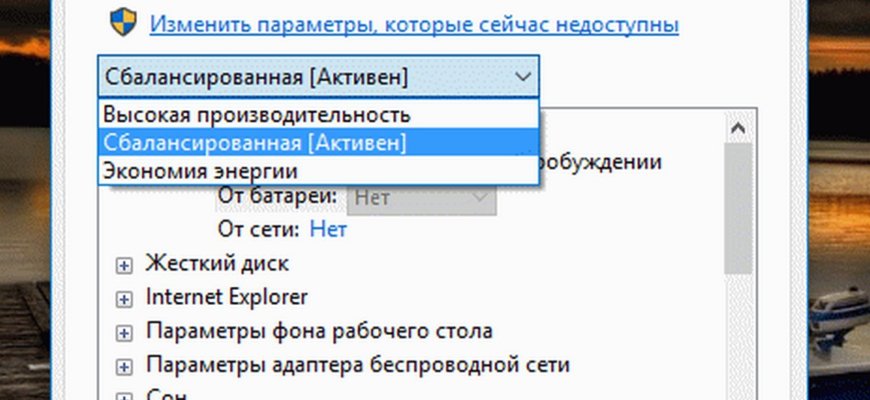This screenshot has width=870, height=400.
Task: Expand 'Параметры адаптера беспроводной сети' node
Action: pyautogui.click(x=124, y=367)
